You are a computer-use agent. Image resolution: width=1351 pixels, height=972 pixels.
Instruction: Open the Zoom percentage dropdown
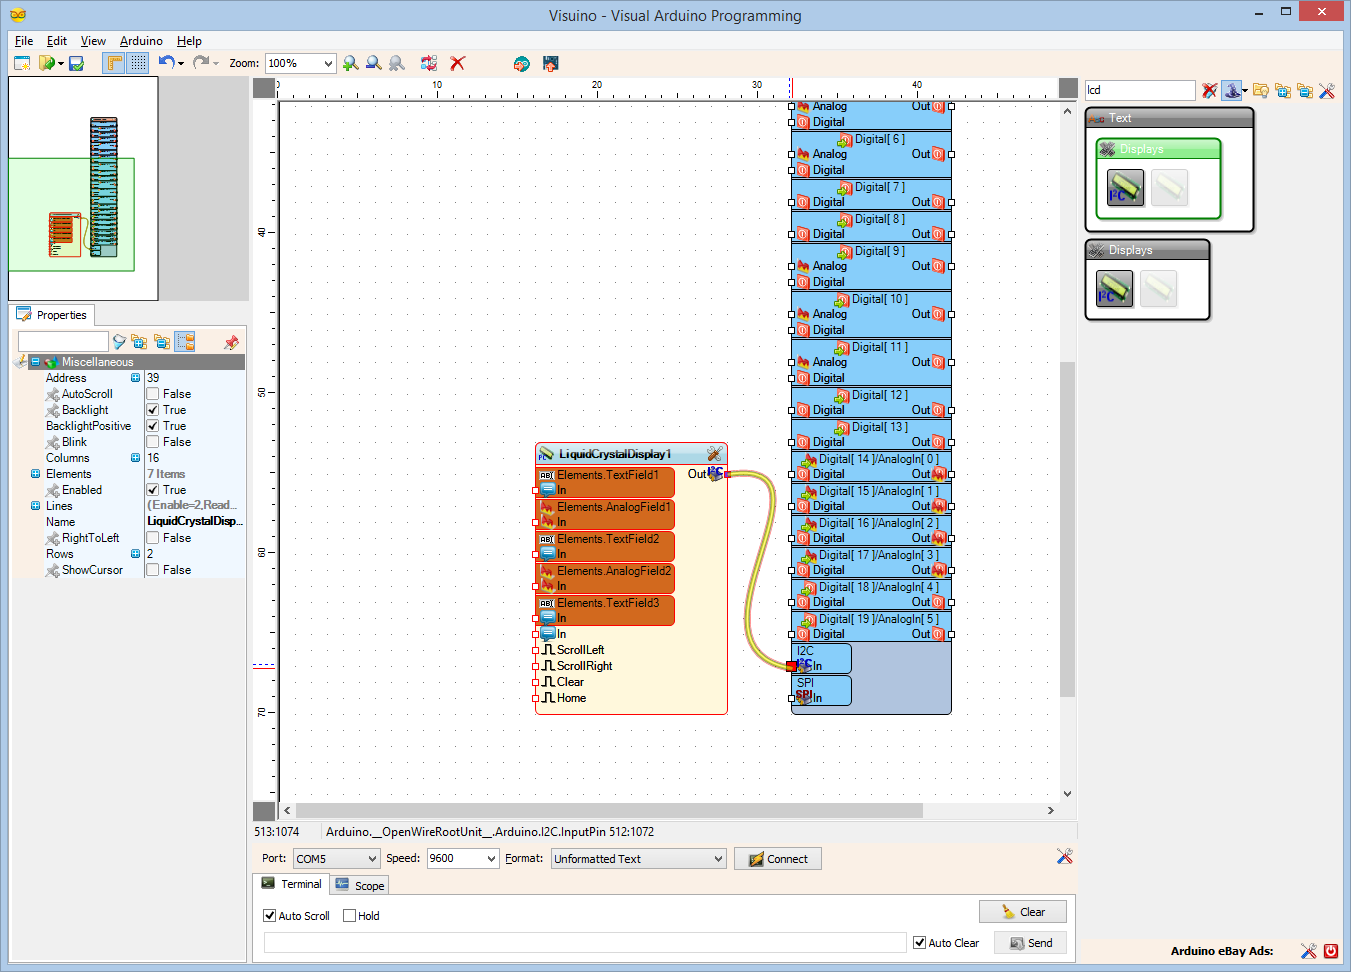(327, 64)
